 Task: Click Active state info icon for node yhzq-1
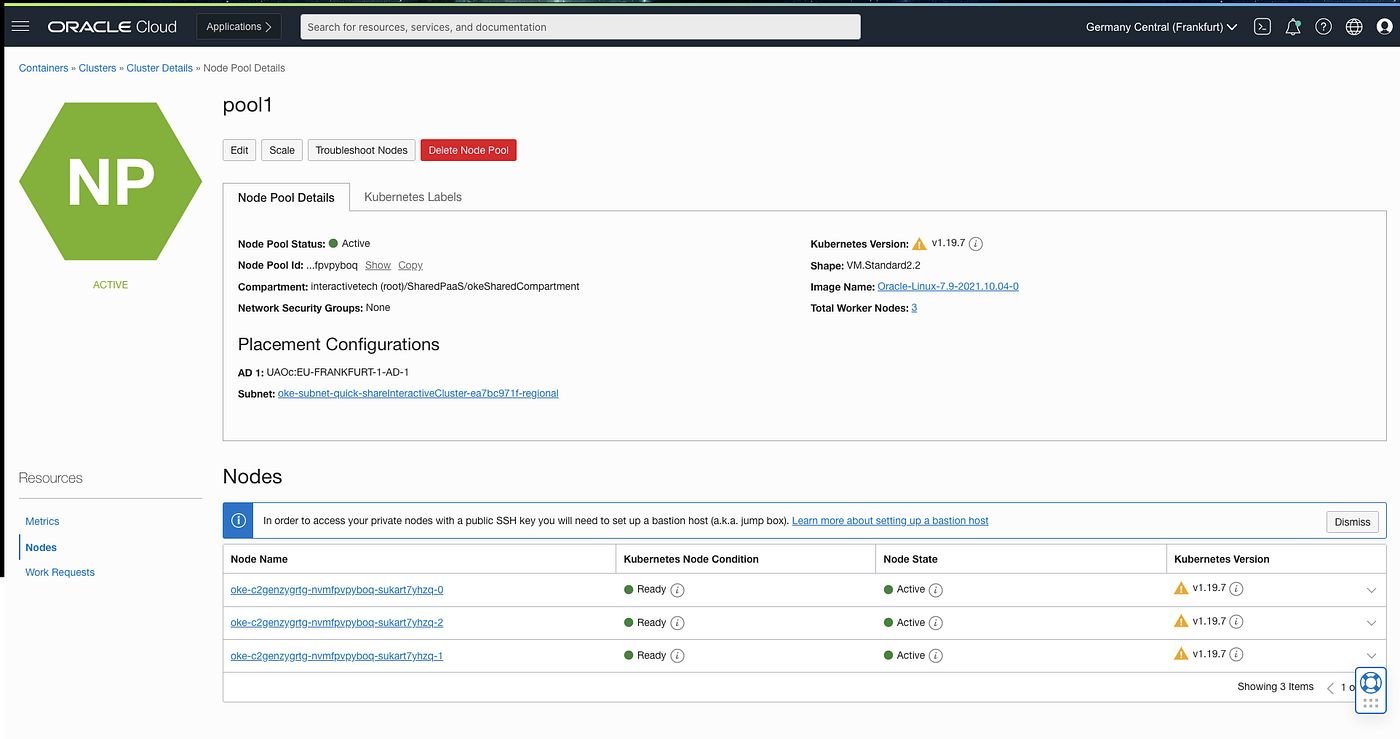click(x=936, y=656)
